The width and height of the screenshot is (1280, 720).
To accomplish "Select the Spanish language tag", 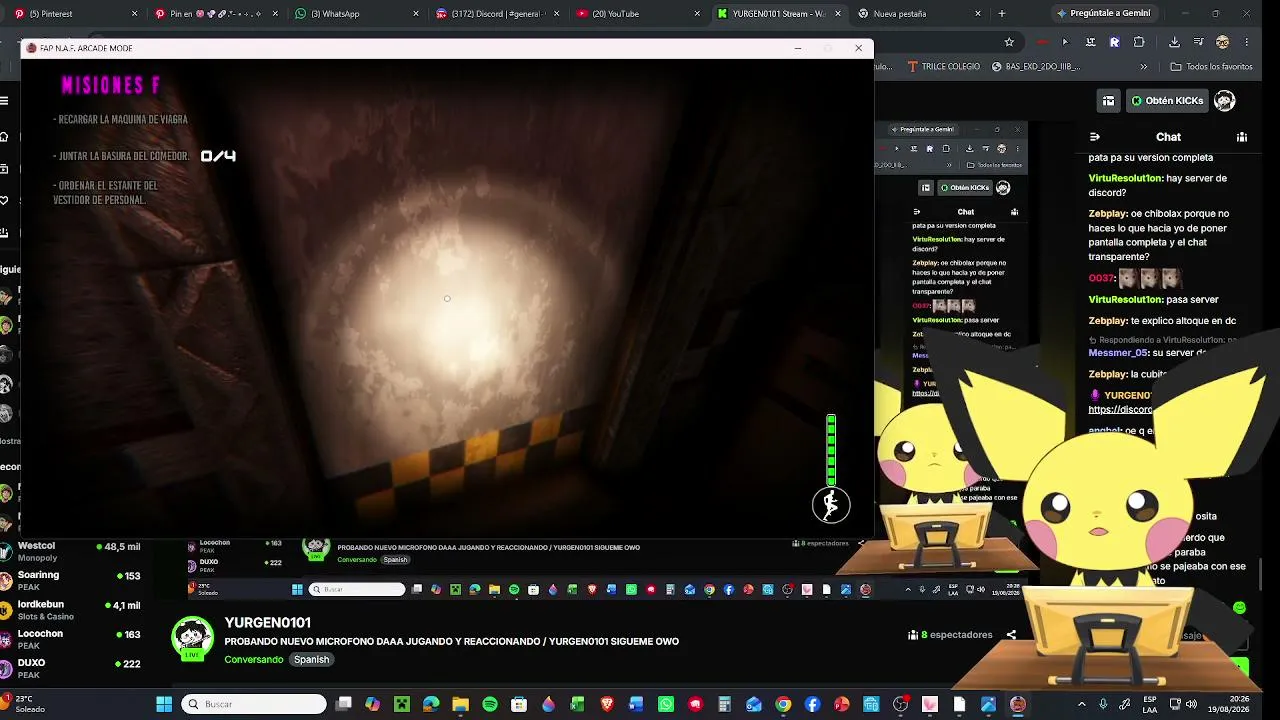I will tap(311, 660).
